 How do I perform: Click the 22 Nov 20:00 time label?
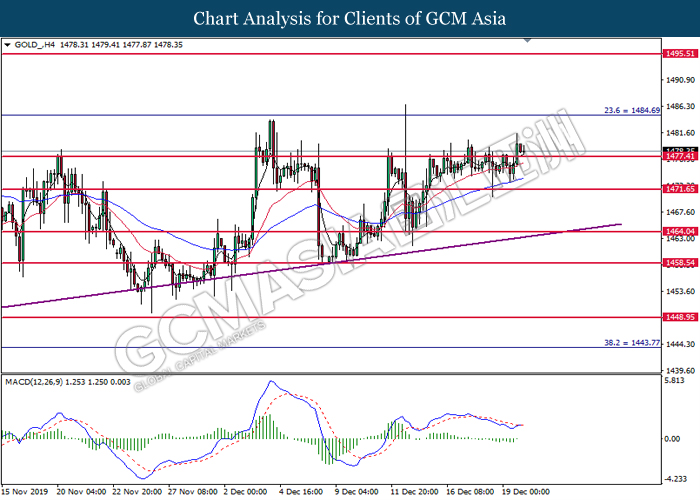tap(137, 492)
